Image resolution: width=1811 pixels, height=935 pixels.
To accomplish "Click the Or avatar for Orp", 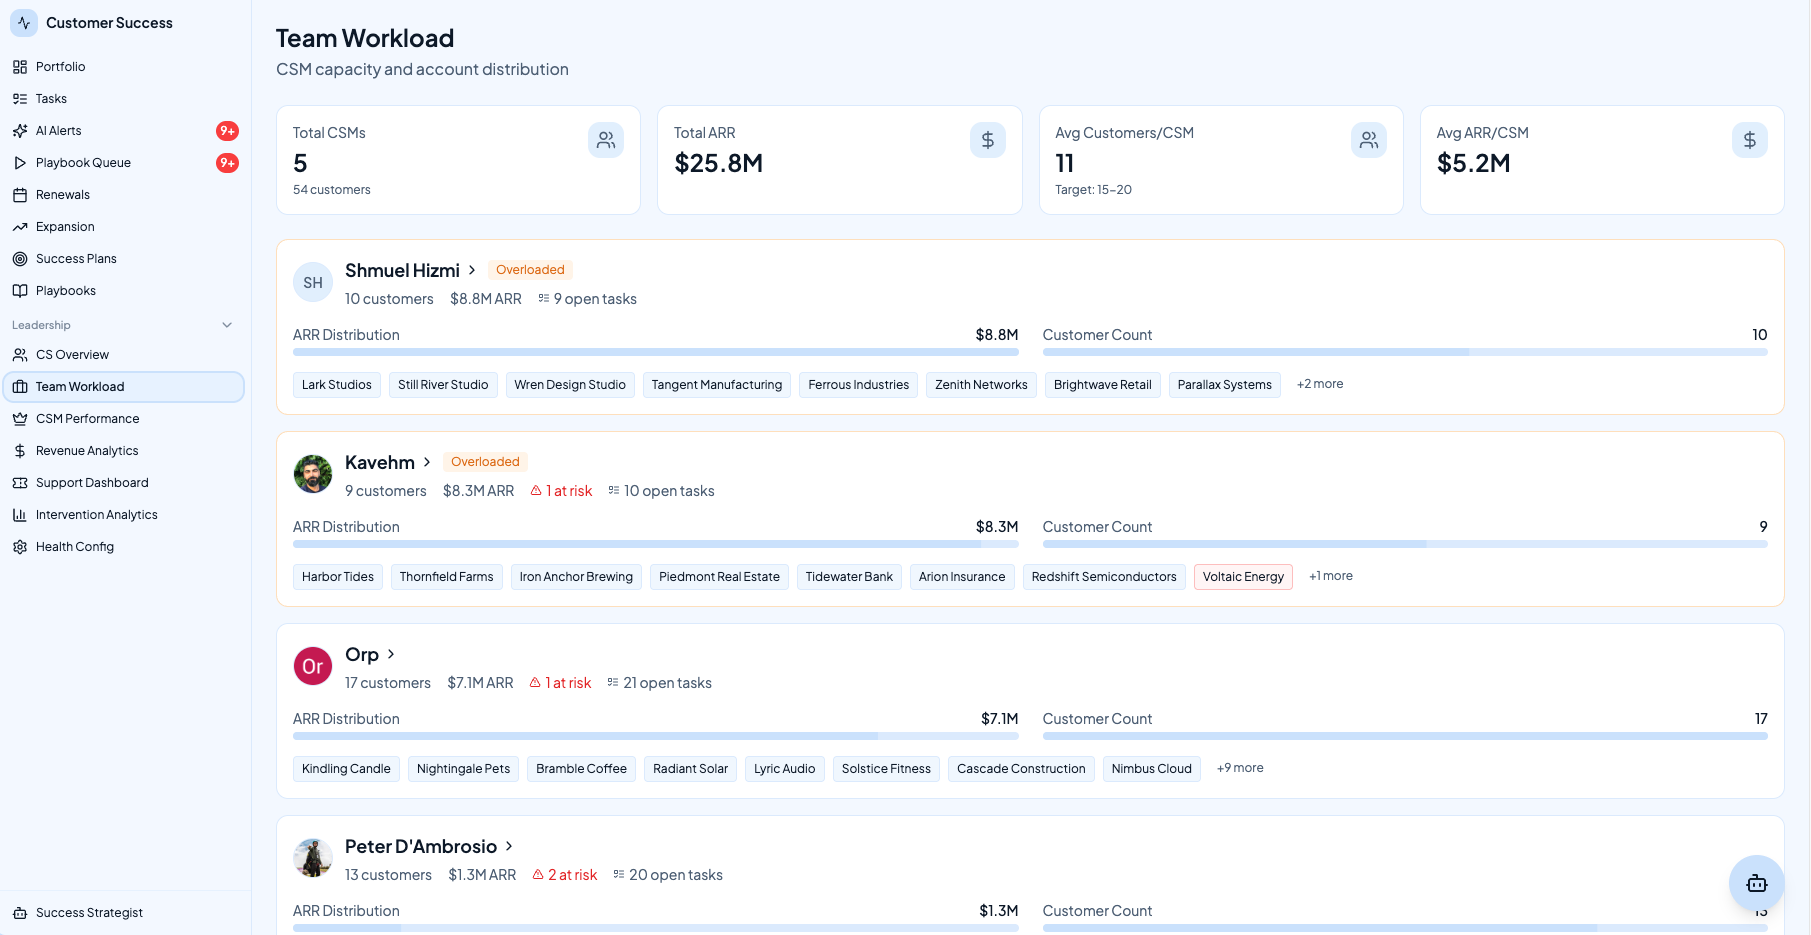I will tap(313, 666).
